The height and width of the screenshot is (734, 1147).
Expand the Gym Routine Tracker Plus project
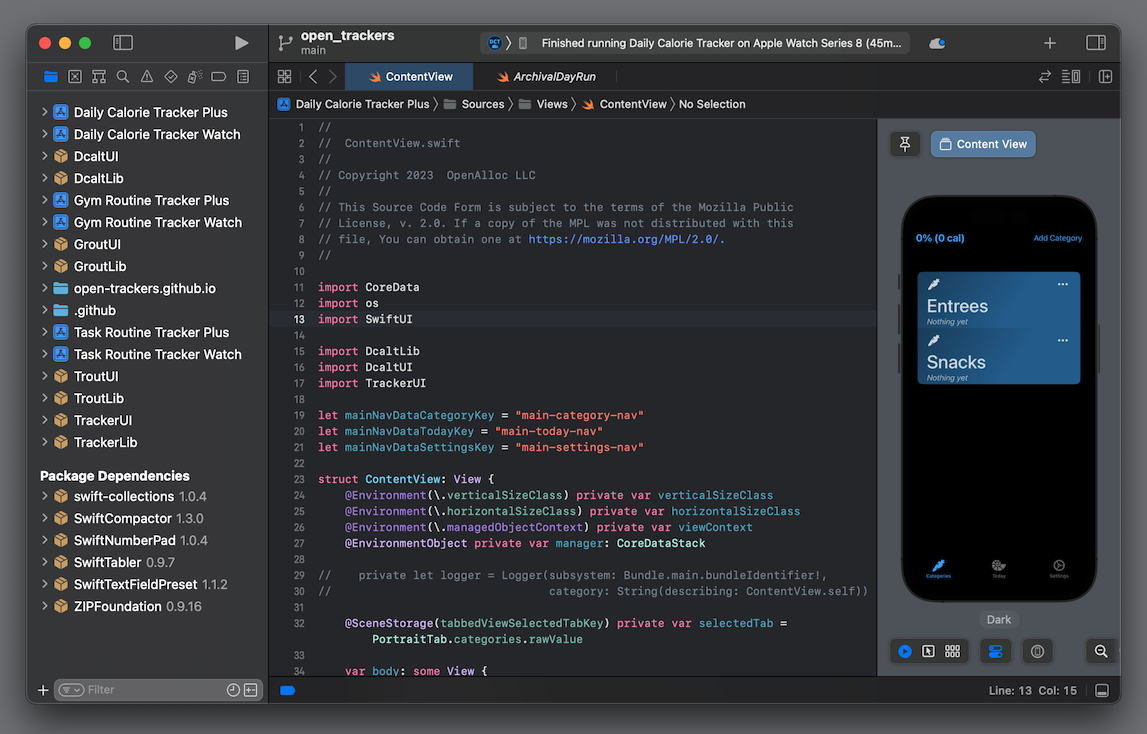(45, 200)
